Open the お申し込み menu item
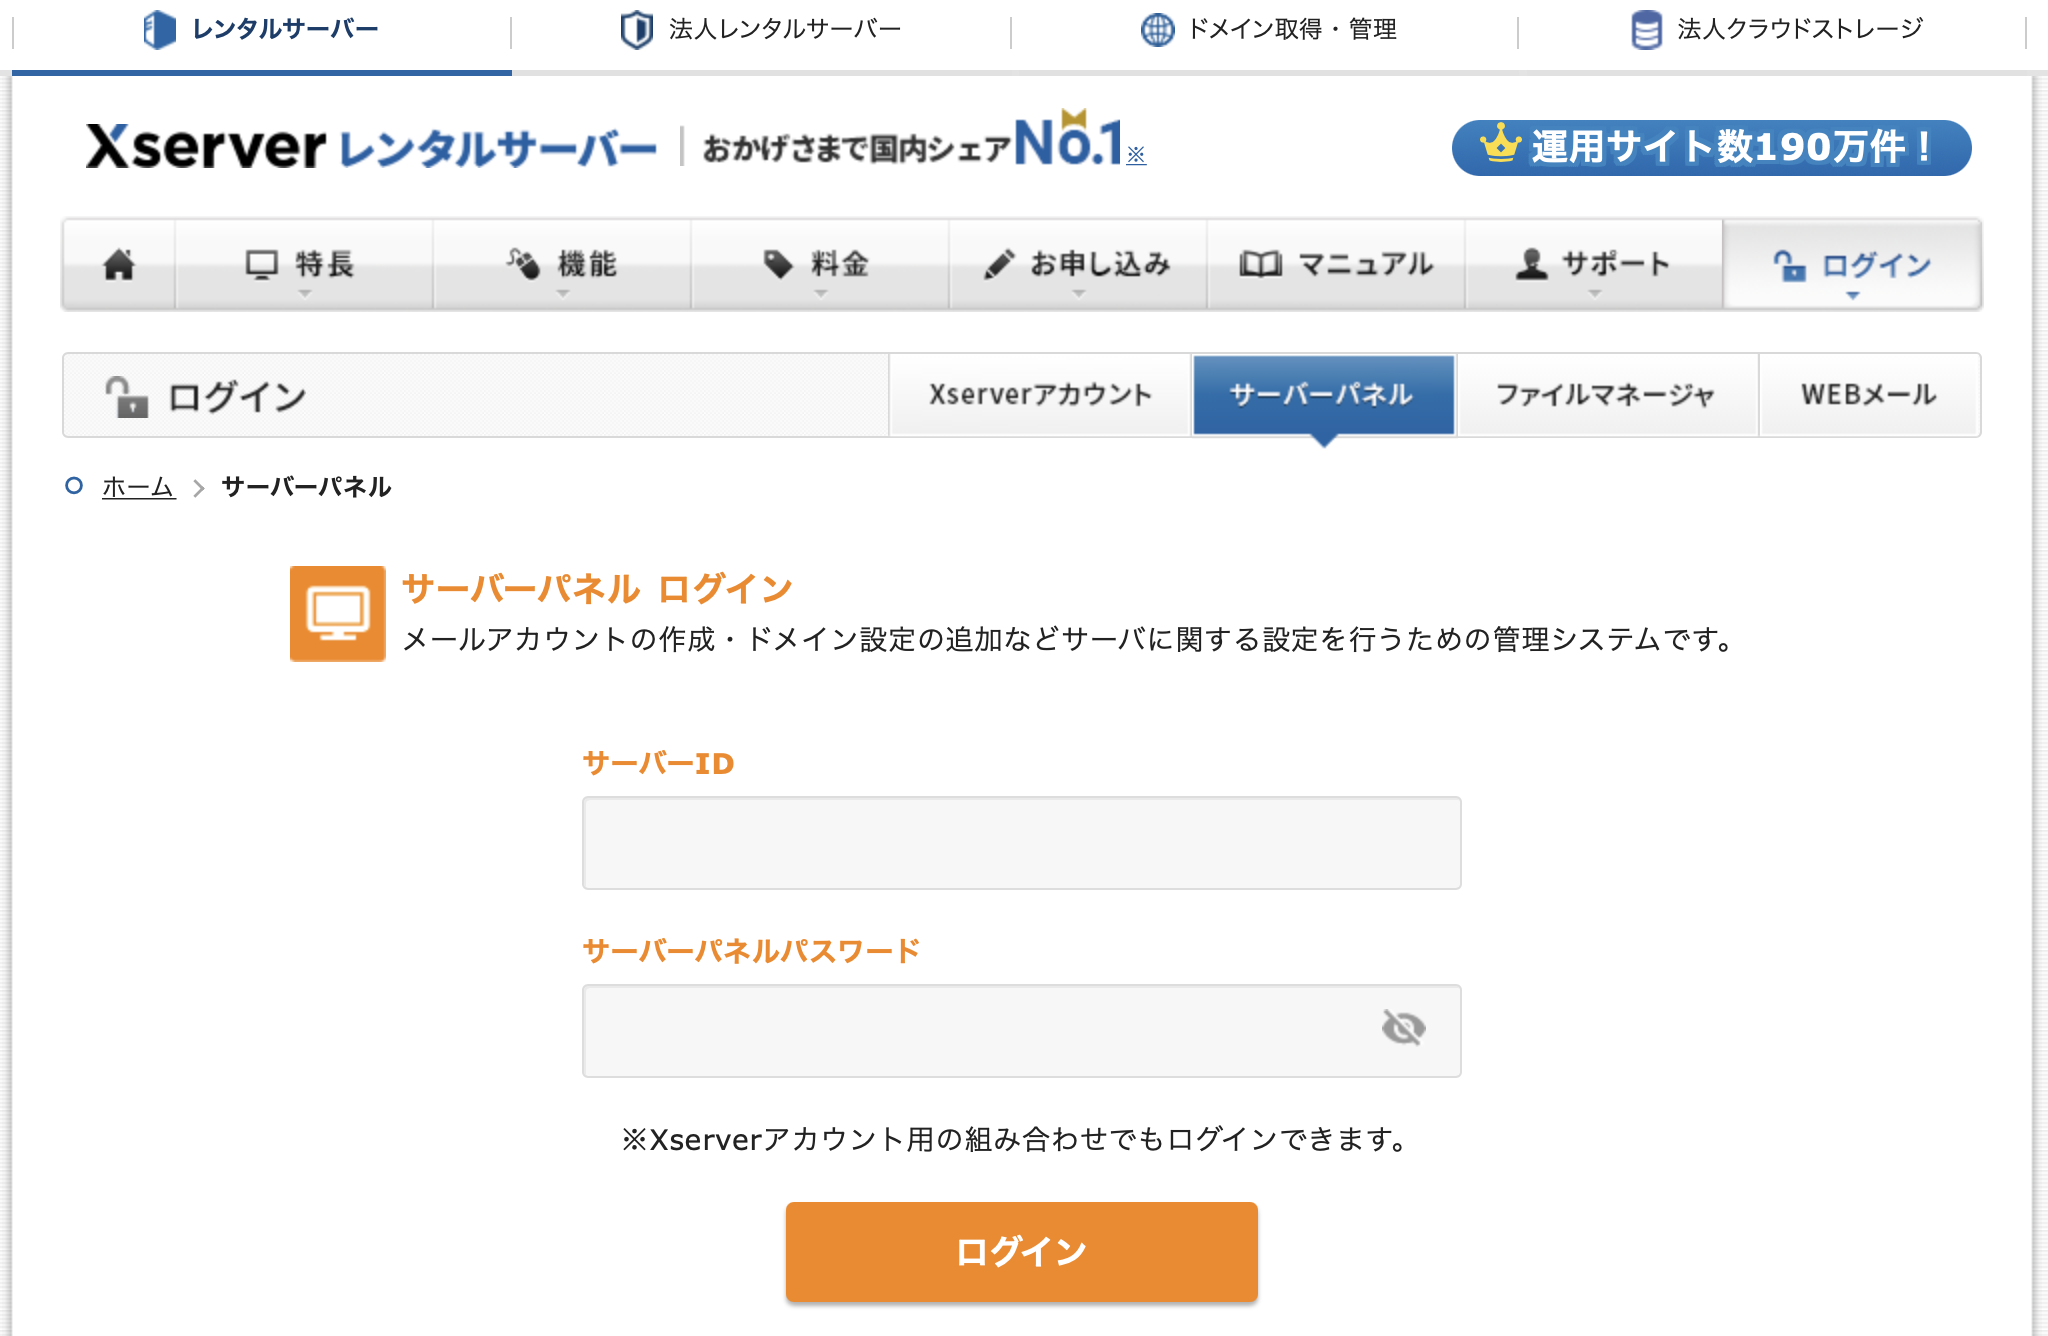This screenshot has width=2048, height=1336. pos(1077,264)
